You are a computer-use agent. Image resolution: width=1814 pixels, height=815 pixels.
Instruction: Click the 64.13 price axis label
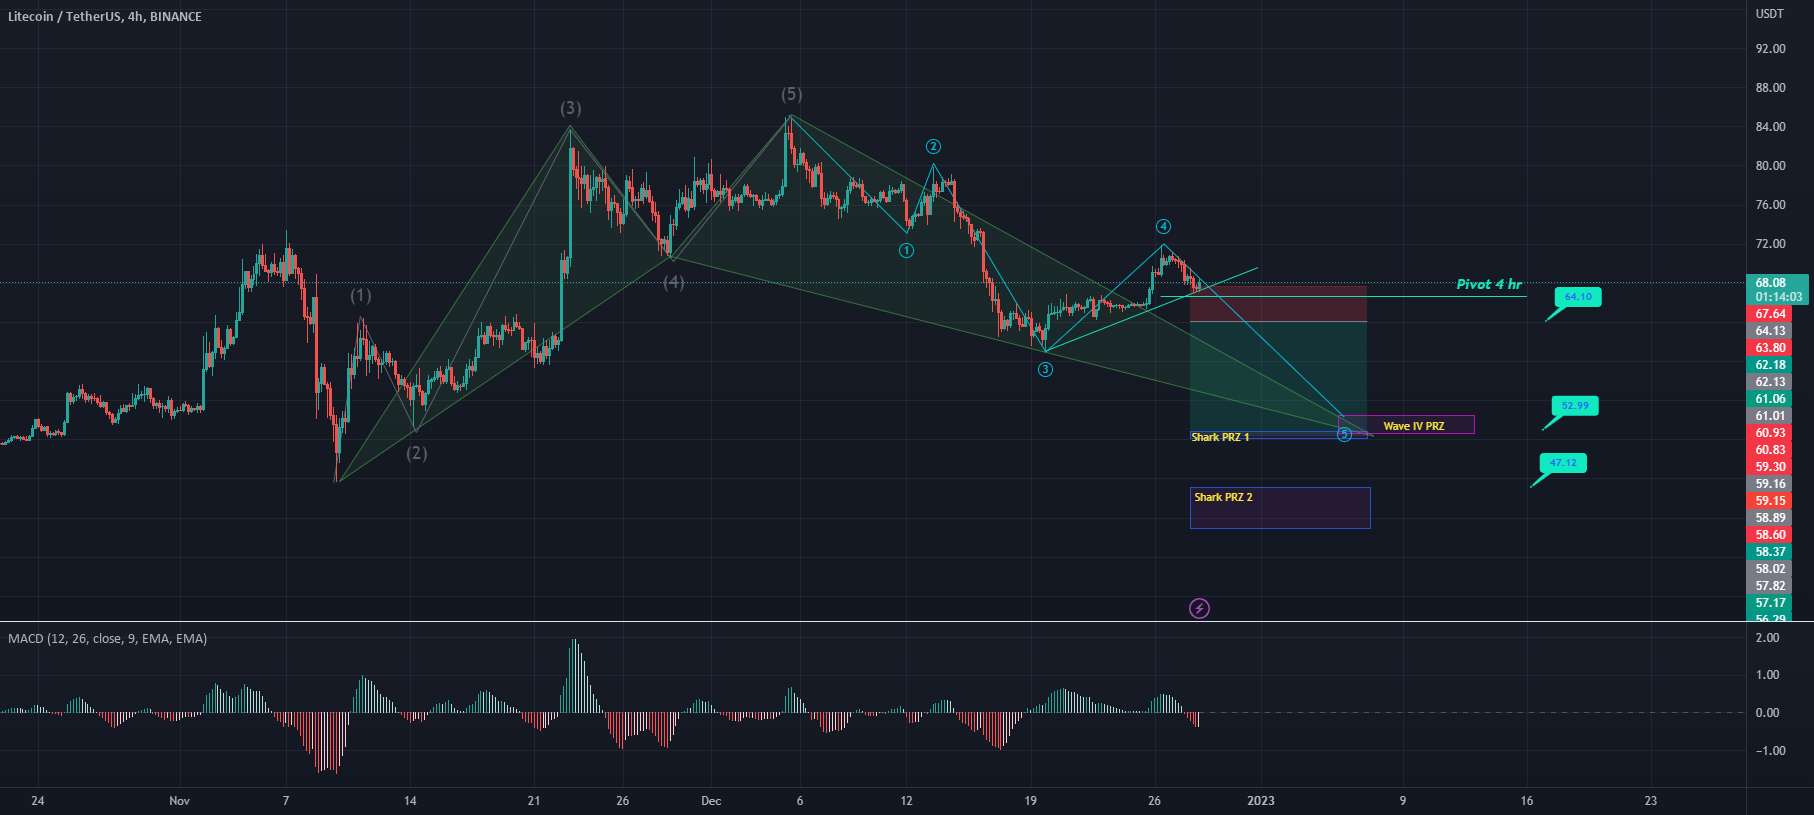click(x=1770, y=331)
